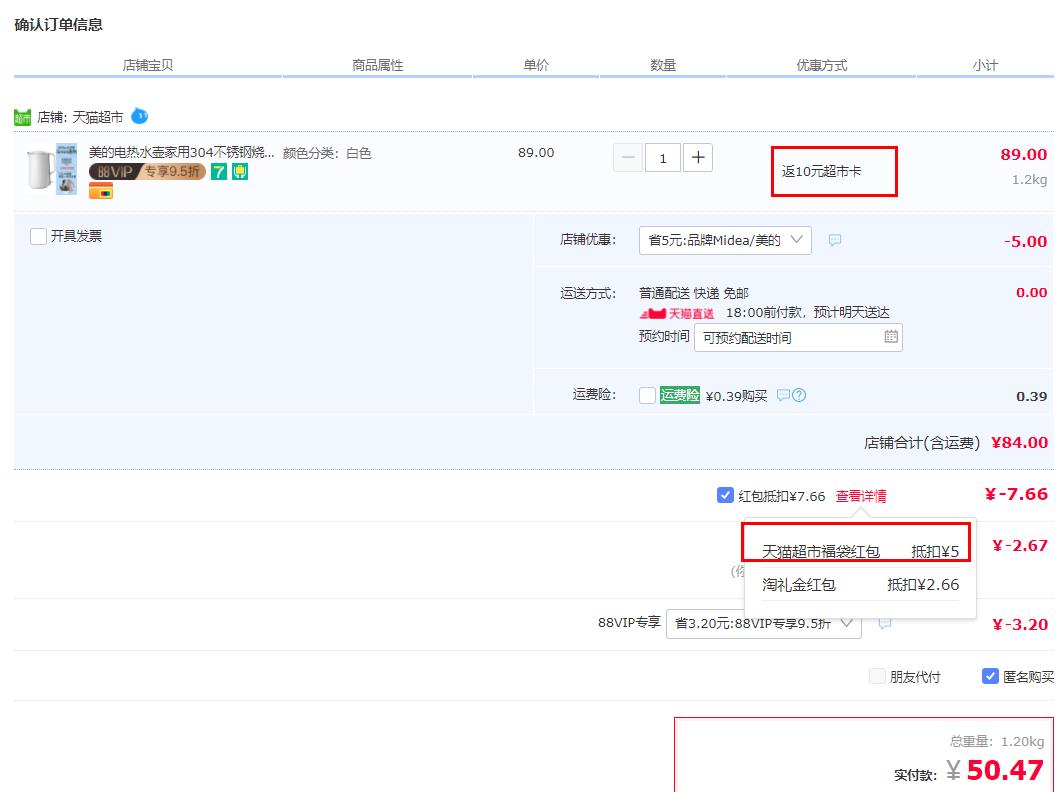Screen dimensions: 1059x792
Task: Toggle the 匿名购买 anonymous purchase checkbox
Action: click(990, 676)
